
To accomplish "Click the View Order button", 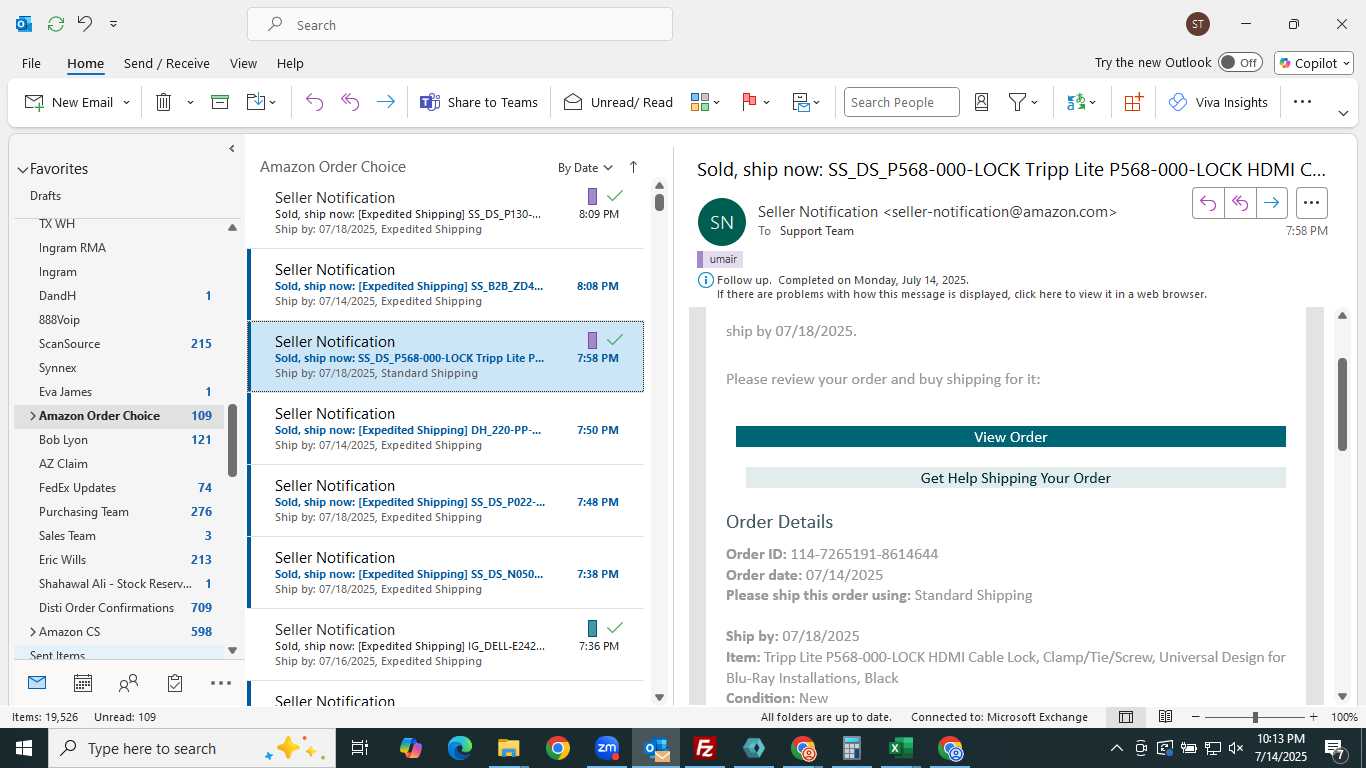I will click(x=1011, y=437).
